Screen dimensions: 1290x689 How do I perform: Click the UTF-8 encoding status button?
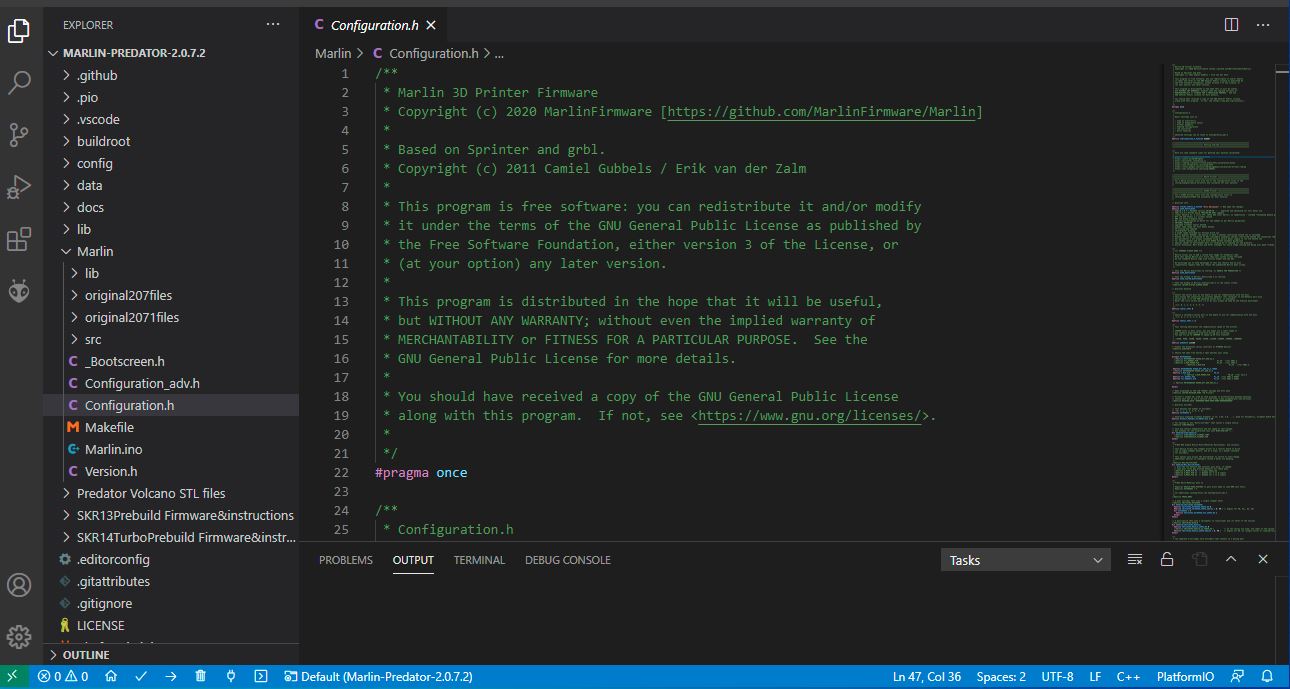pos(1057,677)
